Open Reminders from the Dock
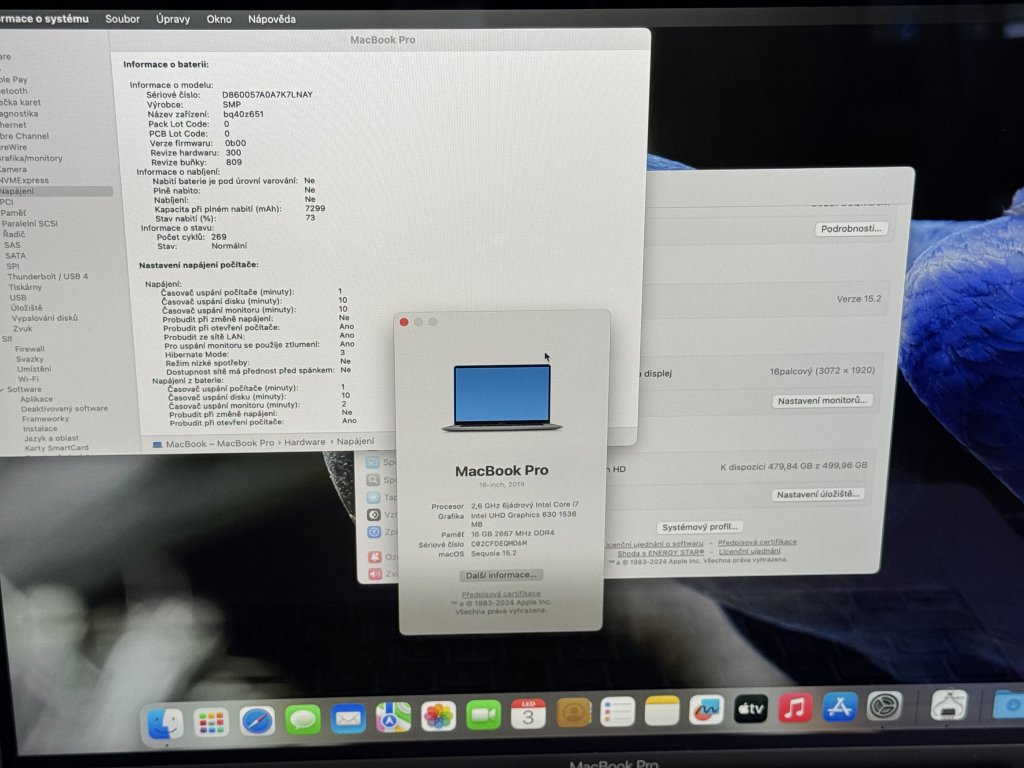Screen dimensions: 1024x768 (618, 712)
